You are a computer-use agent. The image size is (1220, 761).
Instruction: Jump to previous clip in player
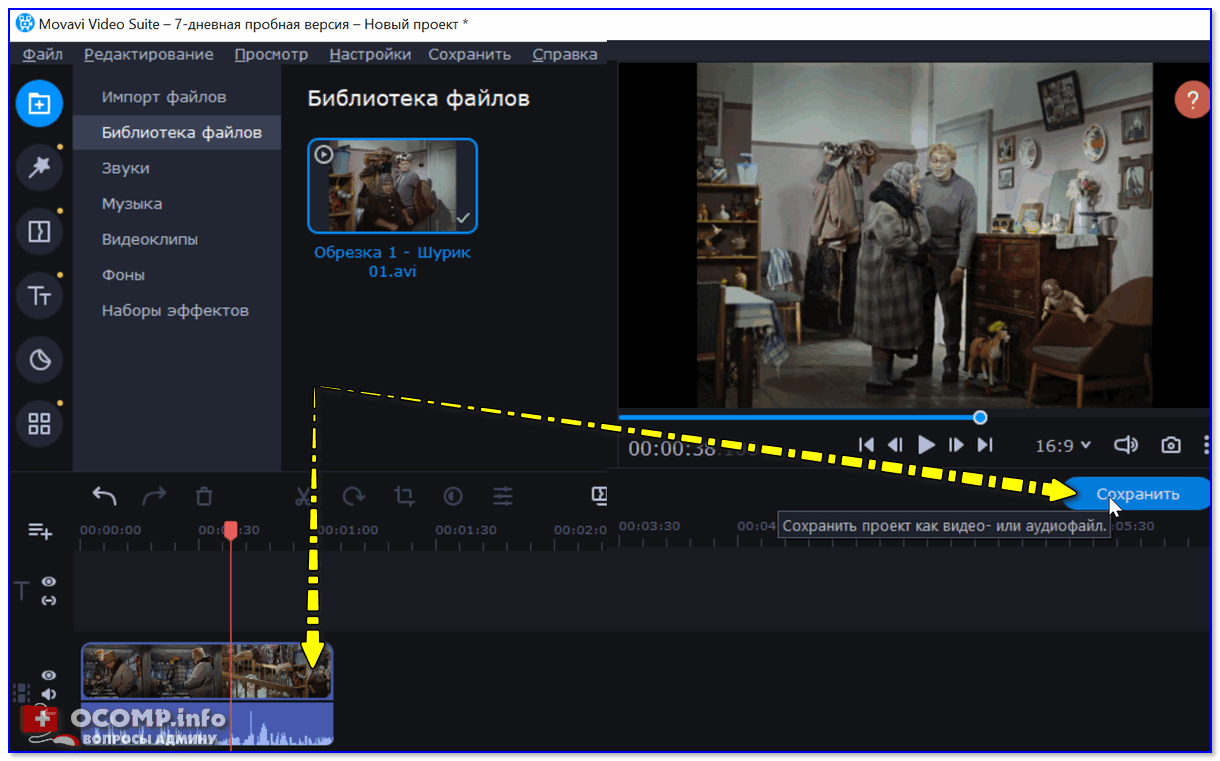[867, 445]
